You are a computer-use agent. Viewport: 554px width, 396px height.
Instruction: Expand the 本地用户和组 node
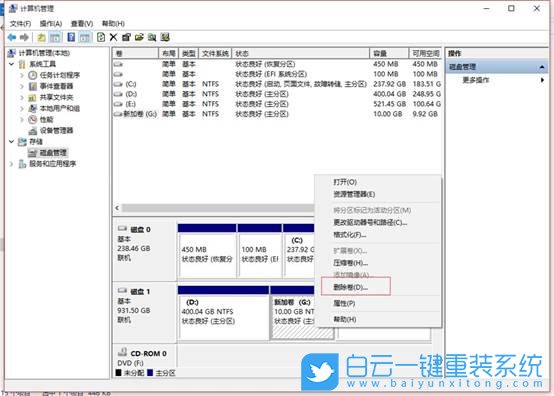click(x=22, y=108)
